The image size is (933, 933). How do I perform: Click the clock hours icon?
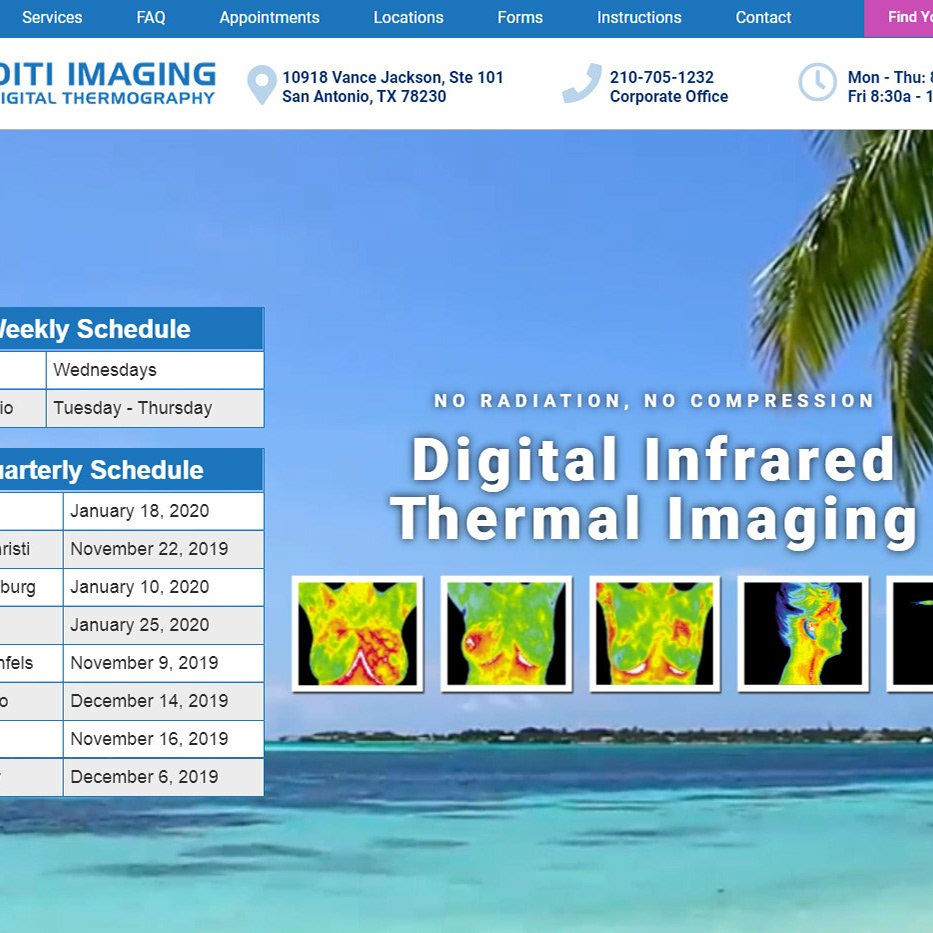[x=817, y=82]
